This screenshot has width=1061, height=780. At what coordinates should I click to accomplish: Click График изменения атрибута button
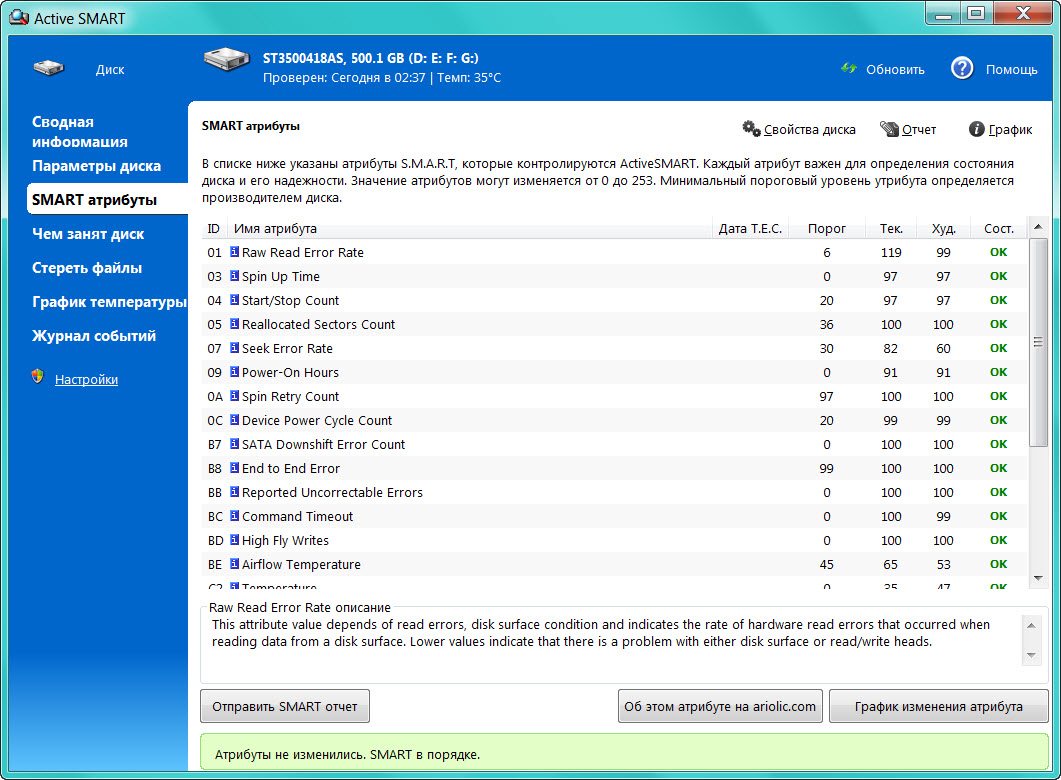[939, 706]
